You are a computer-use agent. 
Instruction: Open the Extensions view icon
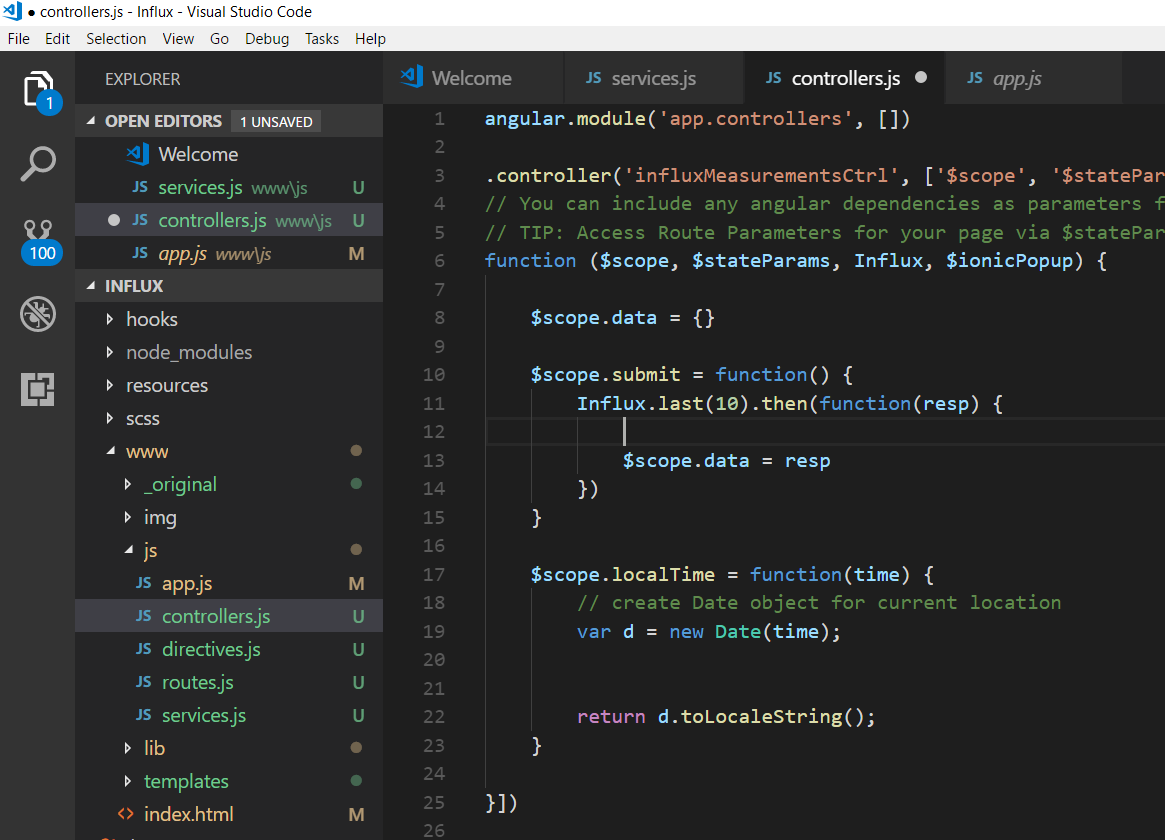pyautogui.click(x=38, y=389)
